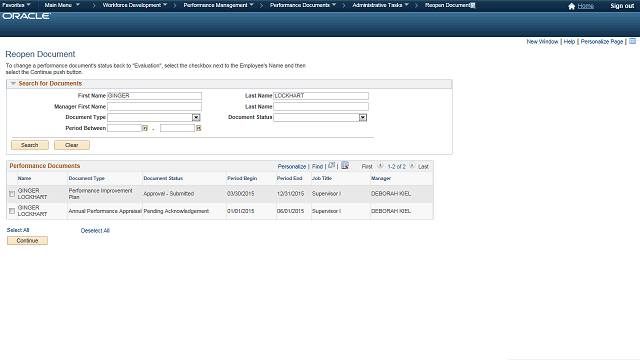Screen dimensions: 640x360
Task: Click the Oracle logo
Action: [x=27, y=16]
